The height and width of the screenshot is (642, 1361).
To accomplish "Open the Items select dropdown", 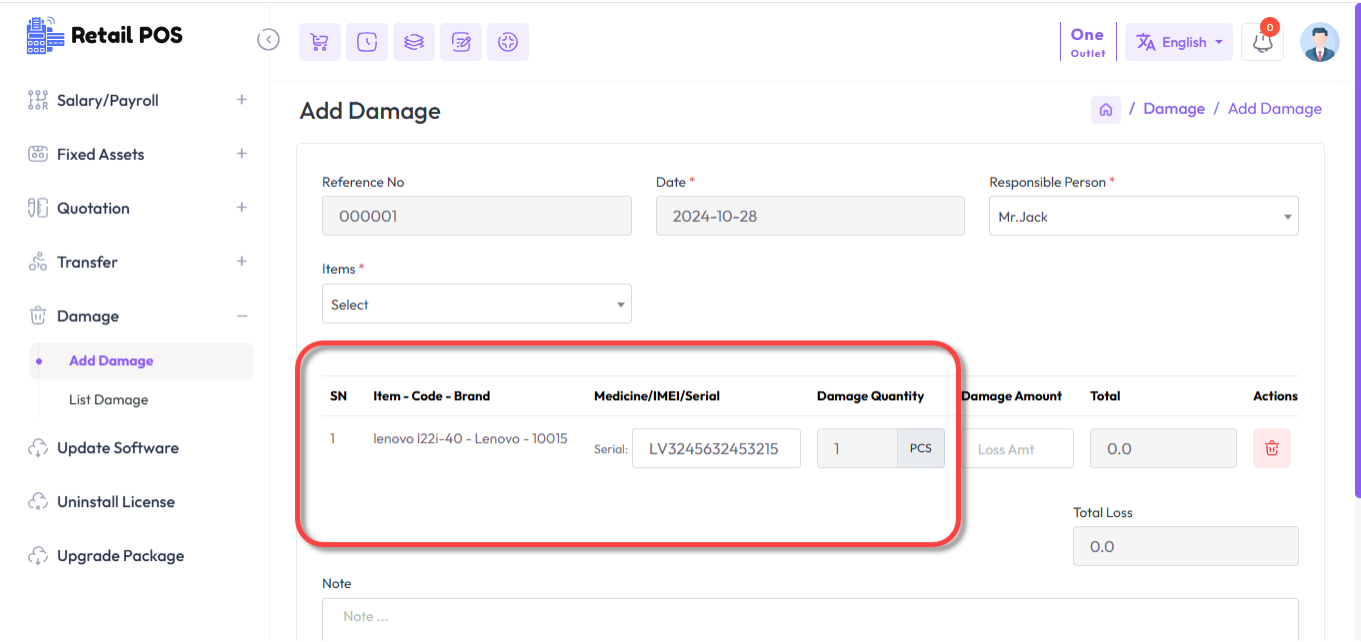I will [476, 304].
